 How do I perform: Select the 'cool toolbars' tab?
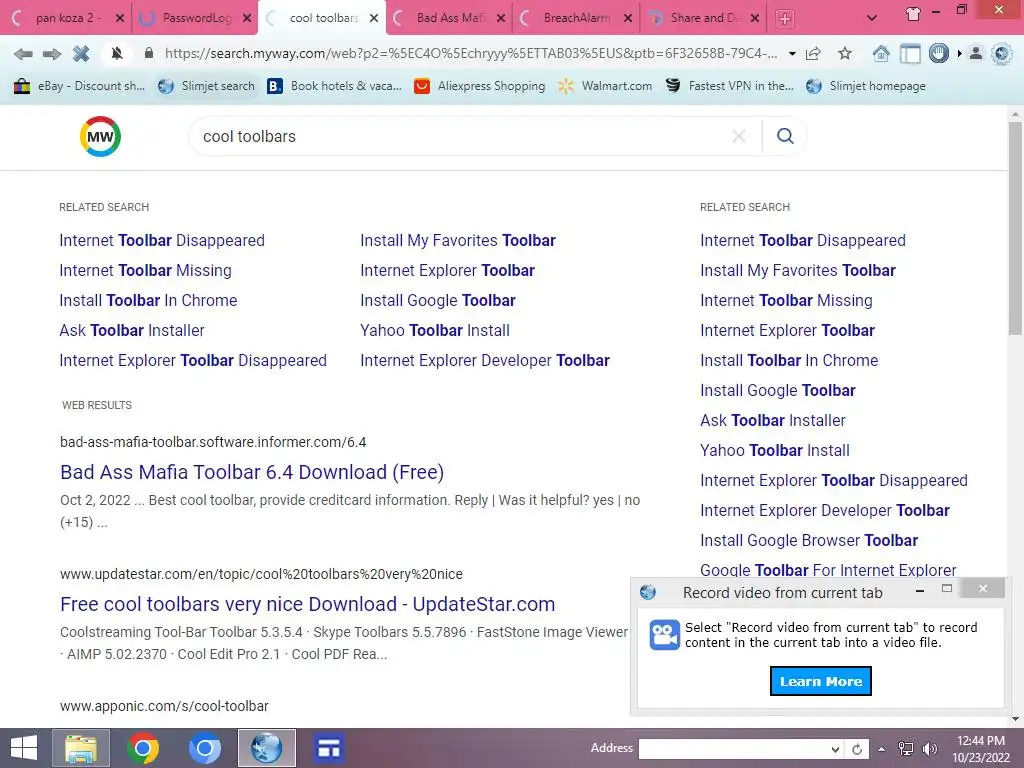324,18
